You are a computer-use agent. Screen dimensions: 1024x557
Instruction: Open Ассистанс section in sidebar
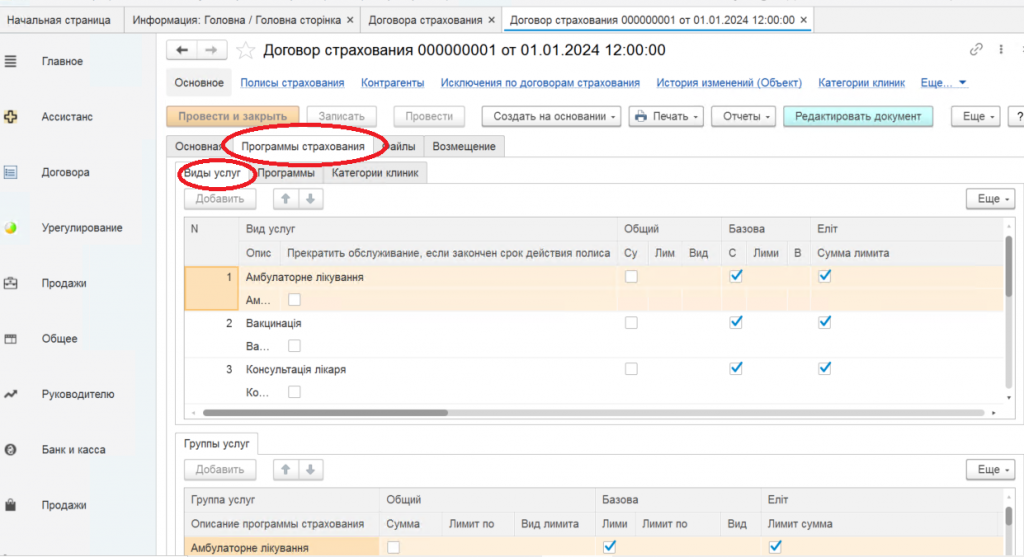click(x=67, y=117)
